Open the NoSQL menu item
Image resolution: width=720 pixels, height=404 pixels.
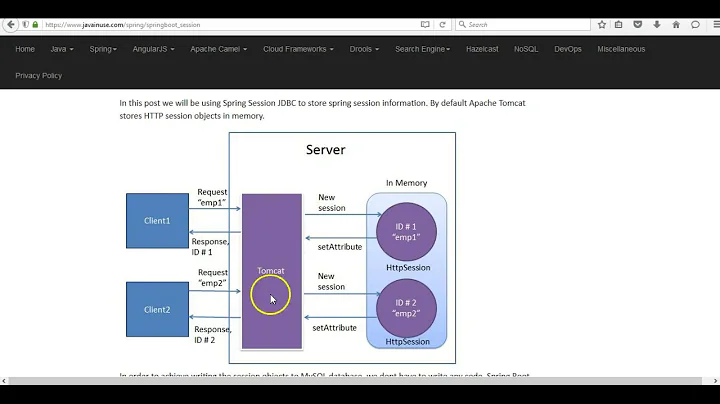526,49
